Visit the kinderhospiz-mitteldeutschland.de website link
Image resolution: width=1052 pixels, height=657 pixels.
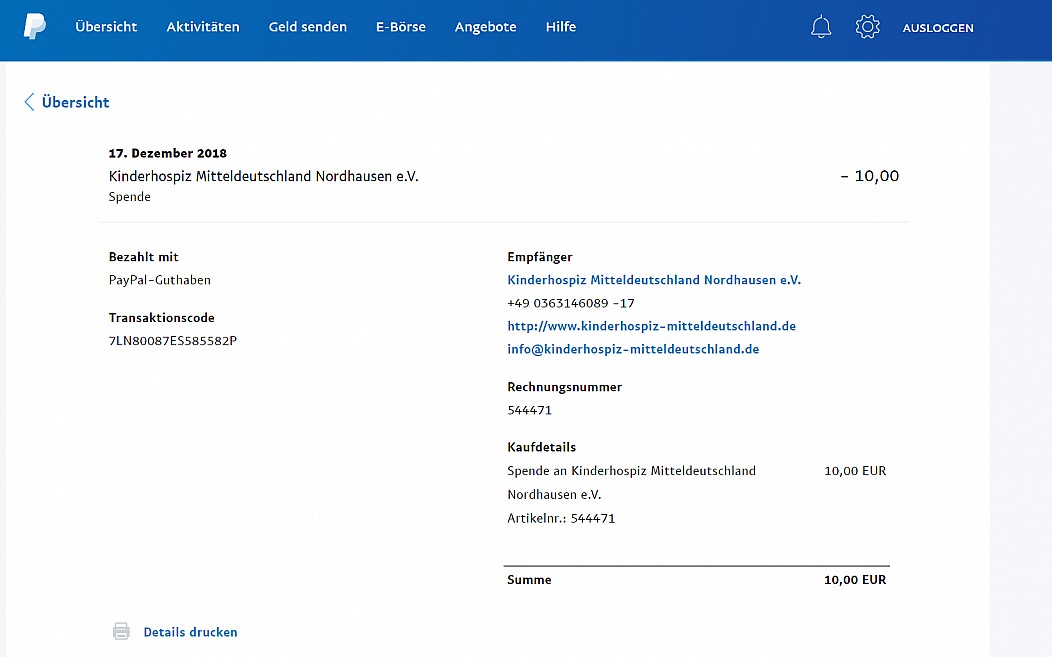(x=651, y=326)
